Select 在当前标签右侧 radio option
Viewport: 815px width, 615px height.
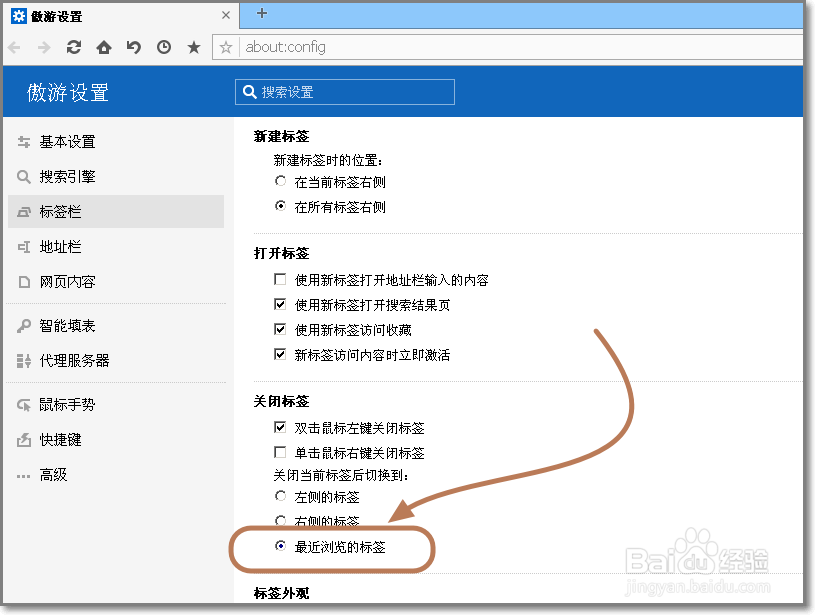(281, 181)
